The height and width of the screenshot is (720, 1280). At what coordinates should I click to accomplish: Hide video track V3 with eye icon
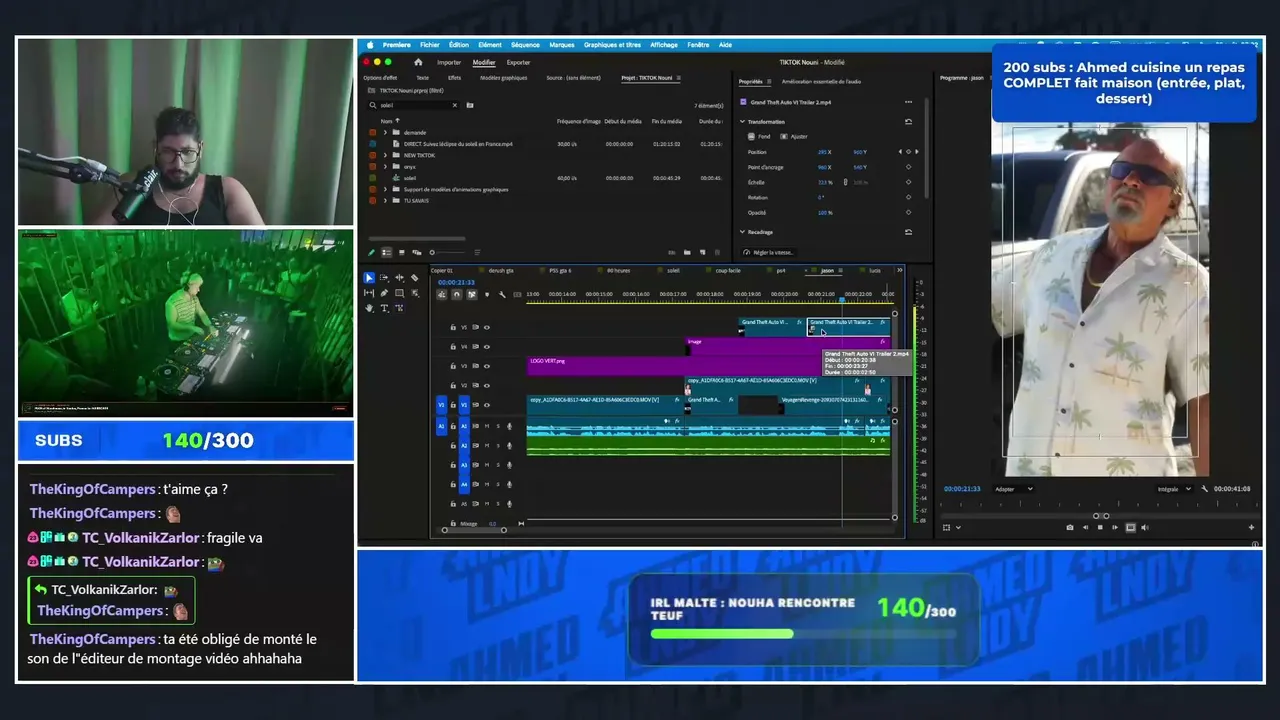point(487,366)
